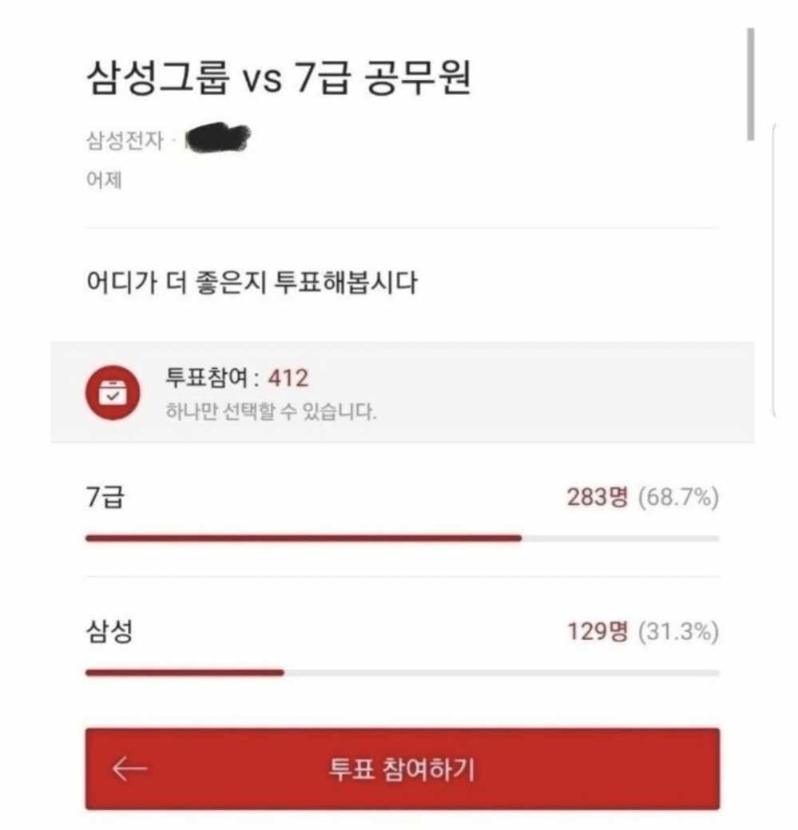Image resolution: width=798 pixels, height=830 pixels.
Task: Click the back arrow on red button
Action: [130, 768]
